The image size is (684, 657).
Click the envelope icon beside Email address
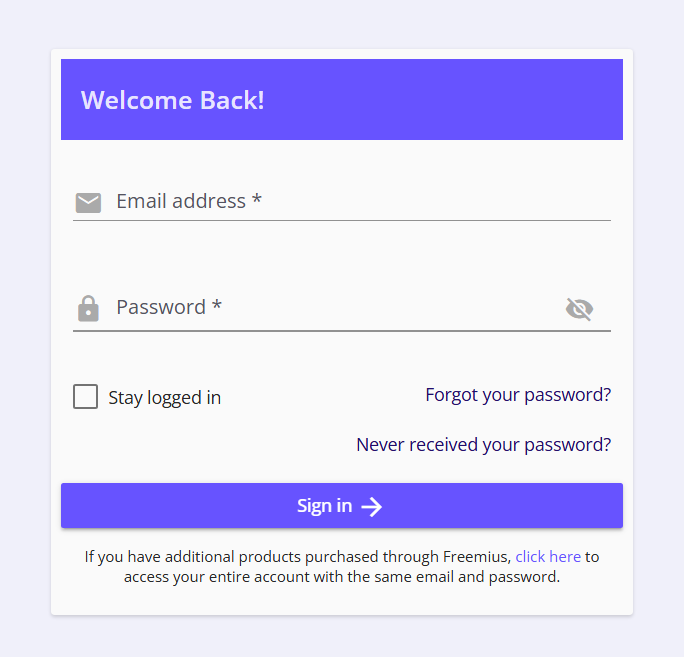coord(88,203)
